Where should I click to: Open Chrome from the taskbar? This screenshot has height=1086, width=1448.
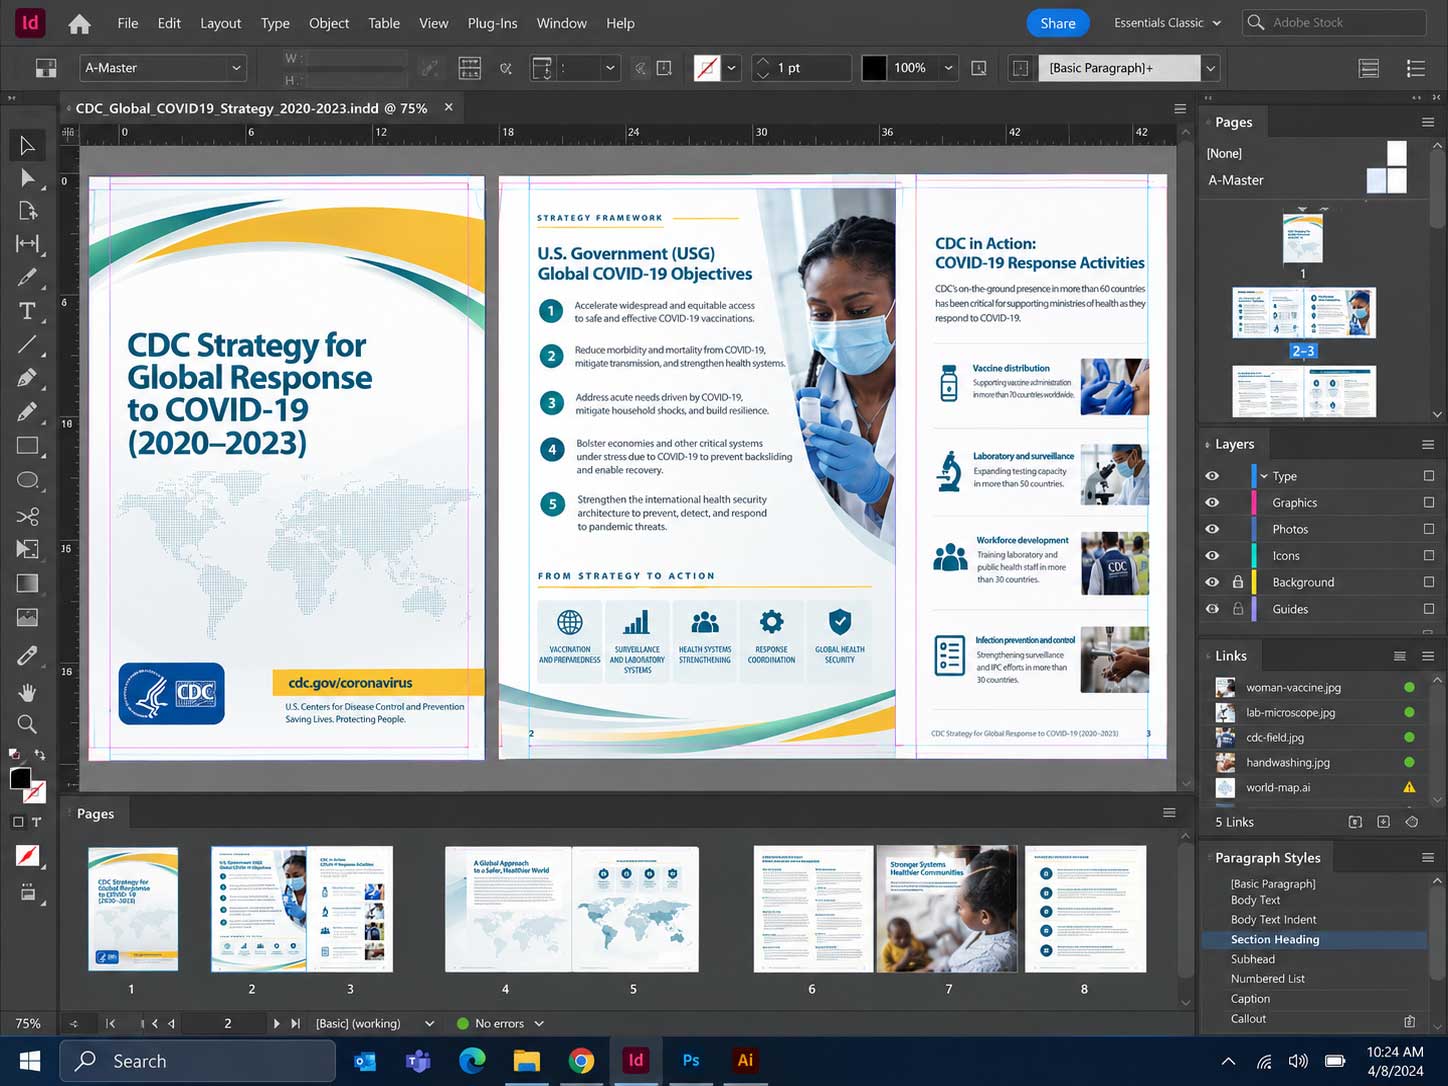[581, 1060]
